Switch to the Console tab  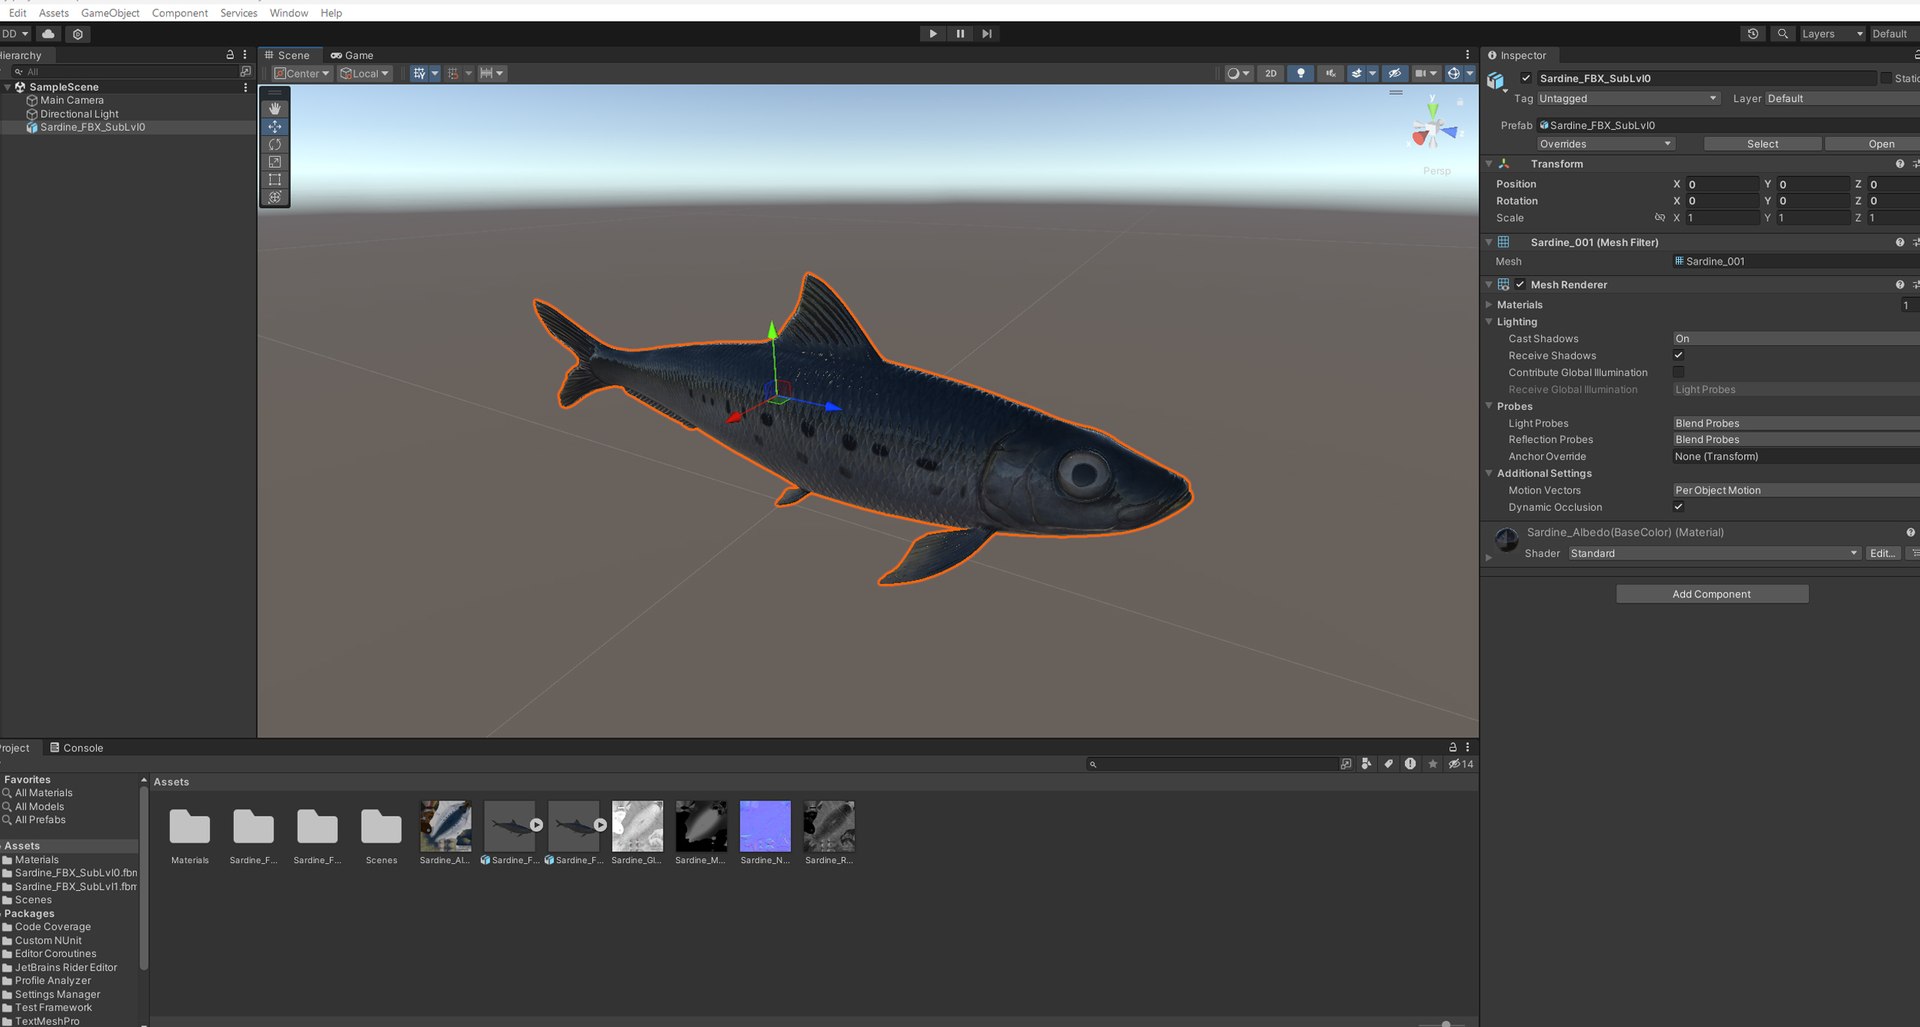tap(77, 748)
